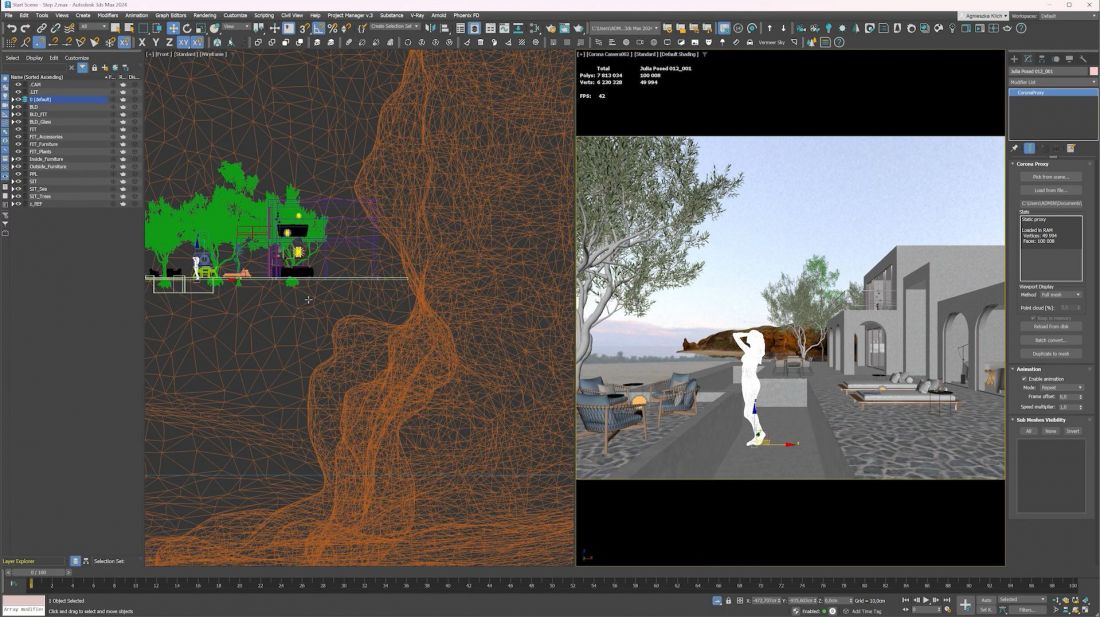
Task: Collapse the Corona Proxy rollout
Action: pos(1032,163)
